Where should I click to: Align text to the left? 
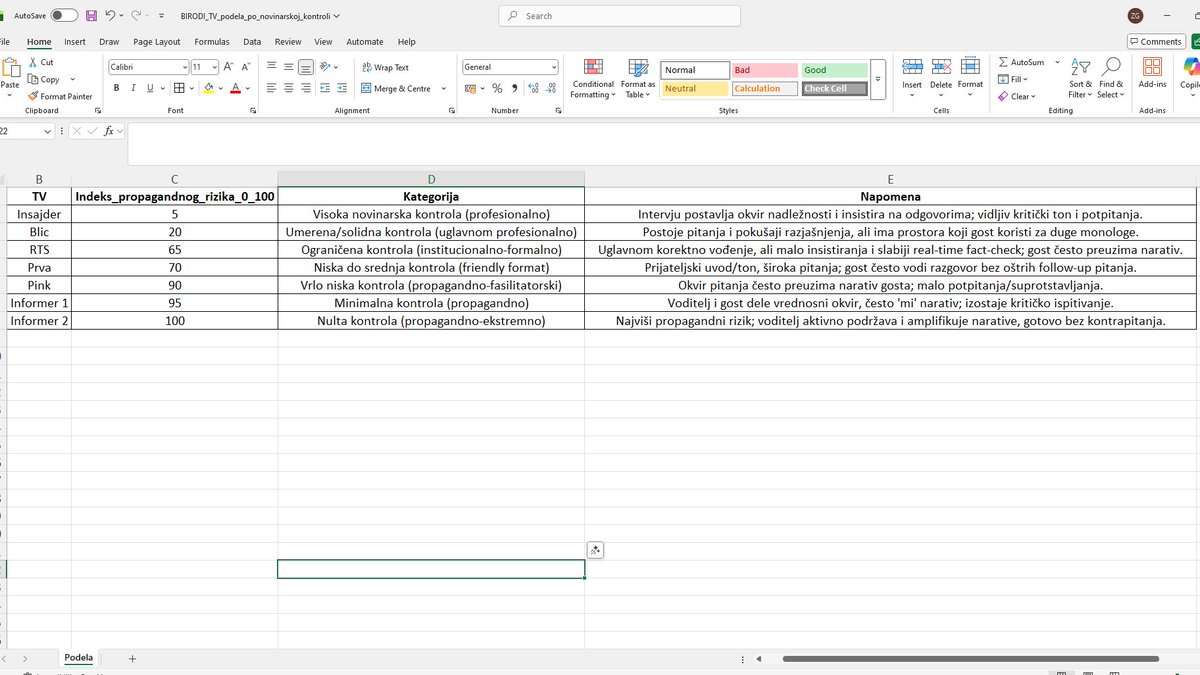tap(272, 88)
